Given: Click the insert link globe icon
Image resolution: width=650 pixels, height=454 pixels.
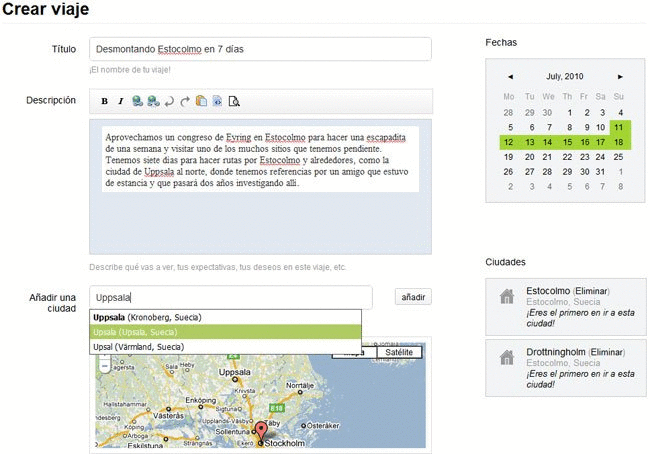Looking at the screenshot, I should [x=137, y=101].
